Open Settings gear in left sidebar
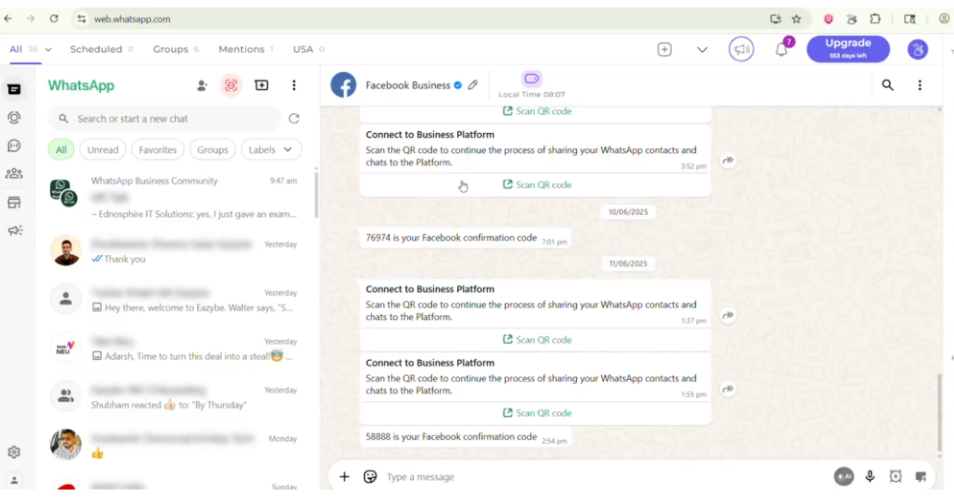The height and width of the screenshot is (502, 954). (x=14, y=452)
